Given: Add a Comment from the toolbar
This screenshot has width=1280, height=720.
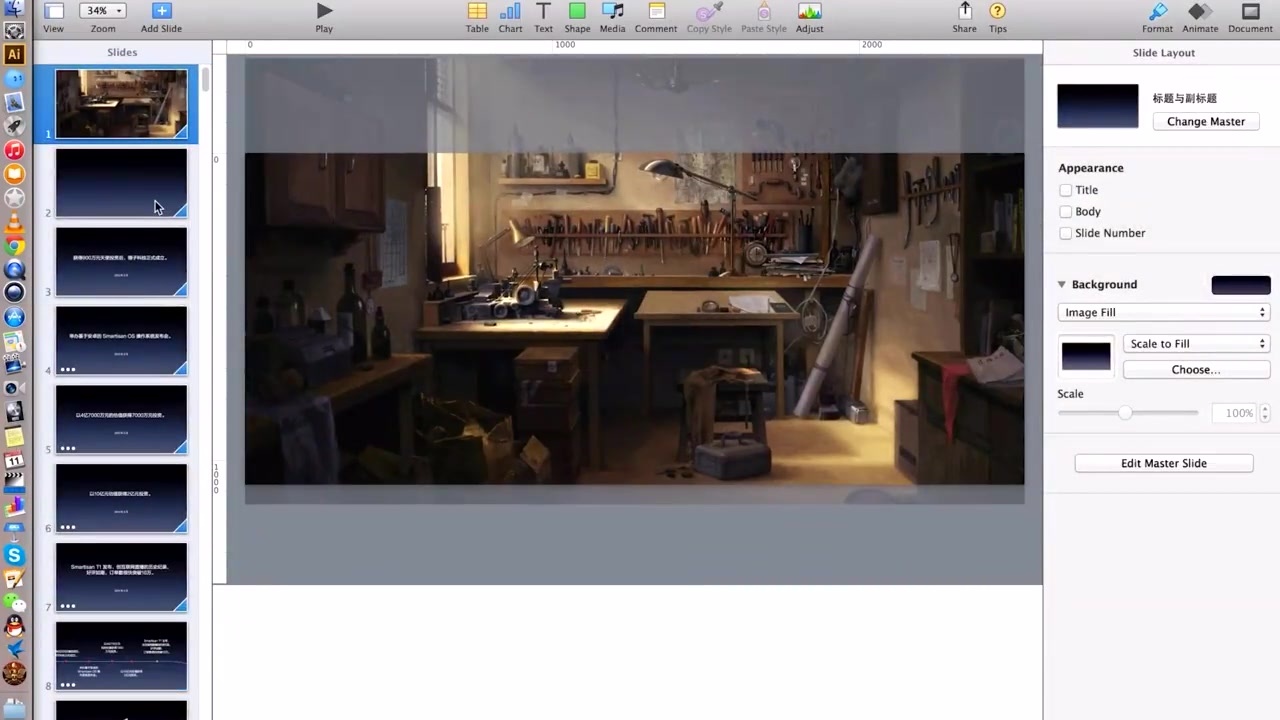Looking at the screenshot, I should pos(656,11).
